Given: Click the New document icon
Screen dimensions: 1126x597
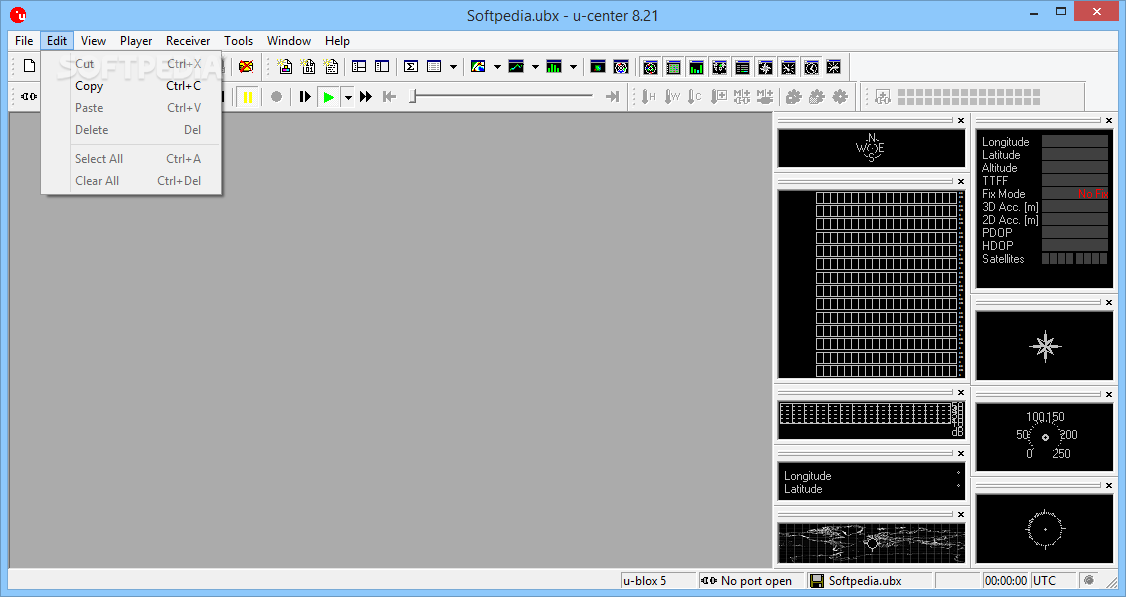Looking at the screenshot, I should (29, 66).
